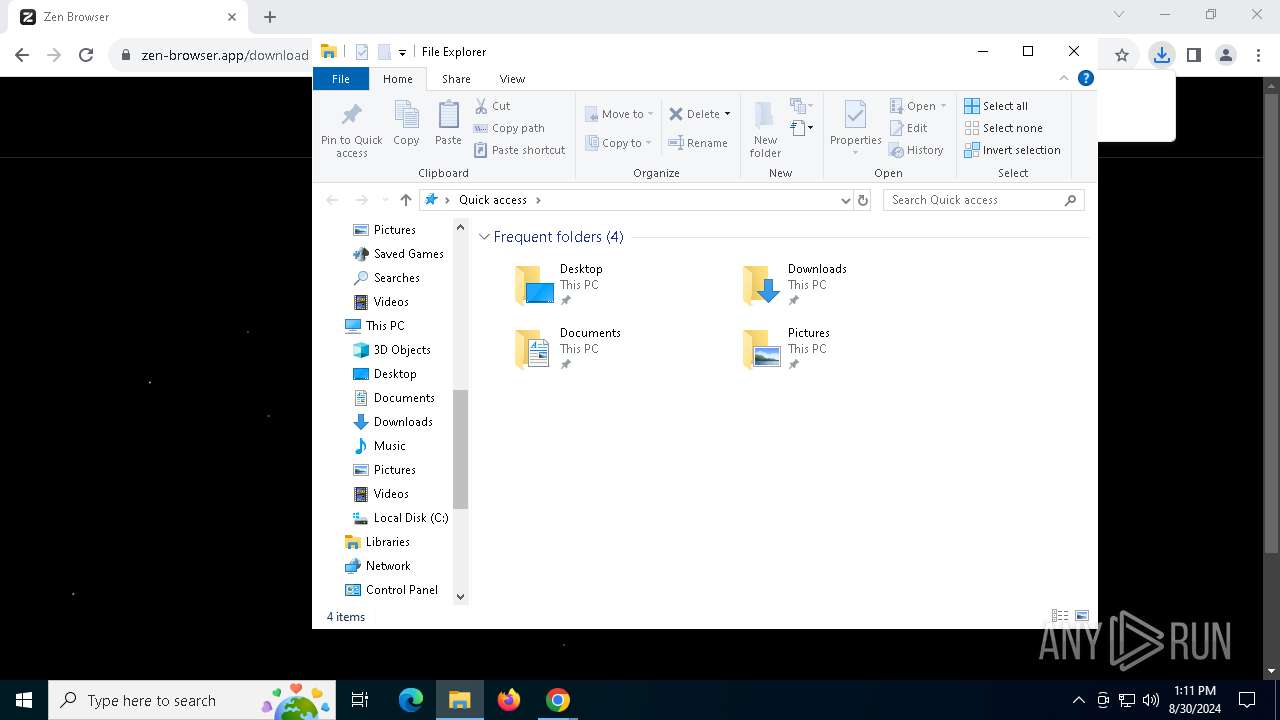Open the Recent locations dropdown arrow

click(384, 200)
